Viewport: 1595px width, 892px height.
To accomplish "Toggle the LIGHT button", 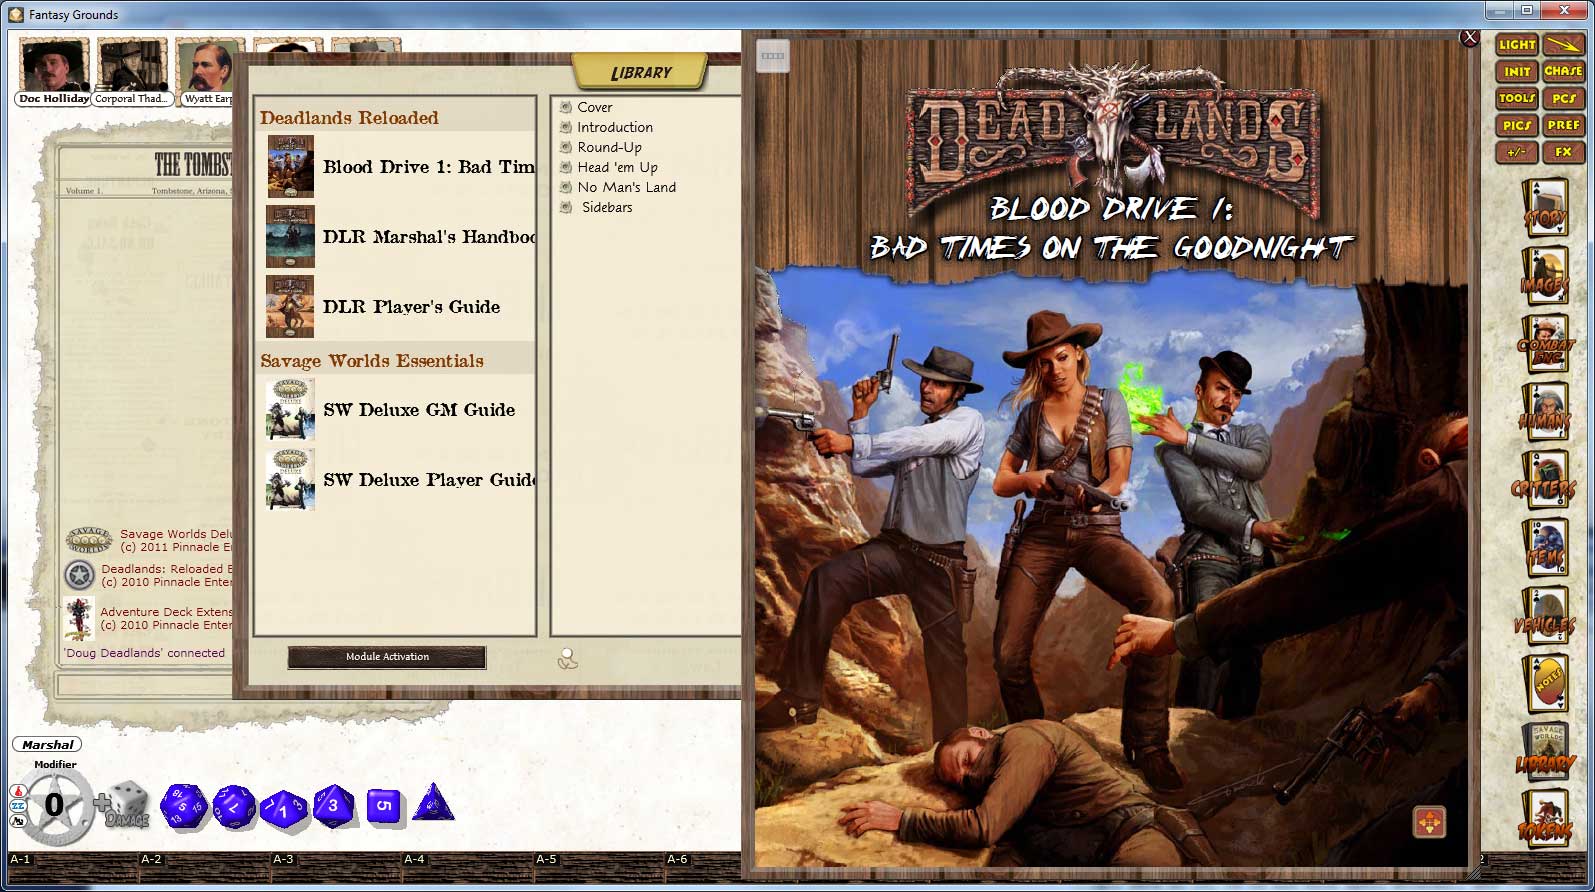I will tap(1516, 45).
